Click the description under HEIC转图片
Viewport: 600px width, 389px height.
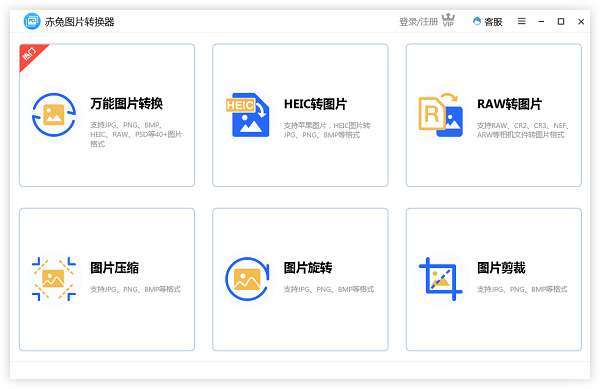pyautogui.click(x=327, y=130)
